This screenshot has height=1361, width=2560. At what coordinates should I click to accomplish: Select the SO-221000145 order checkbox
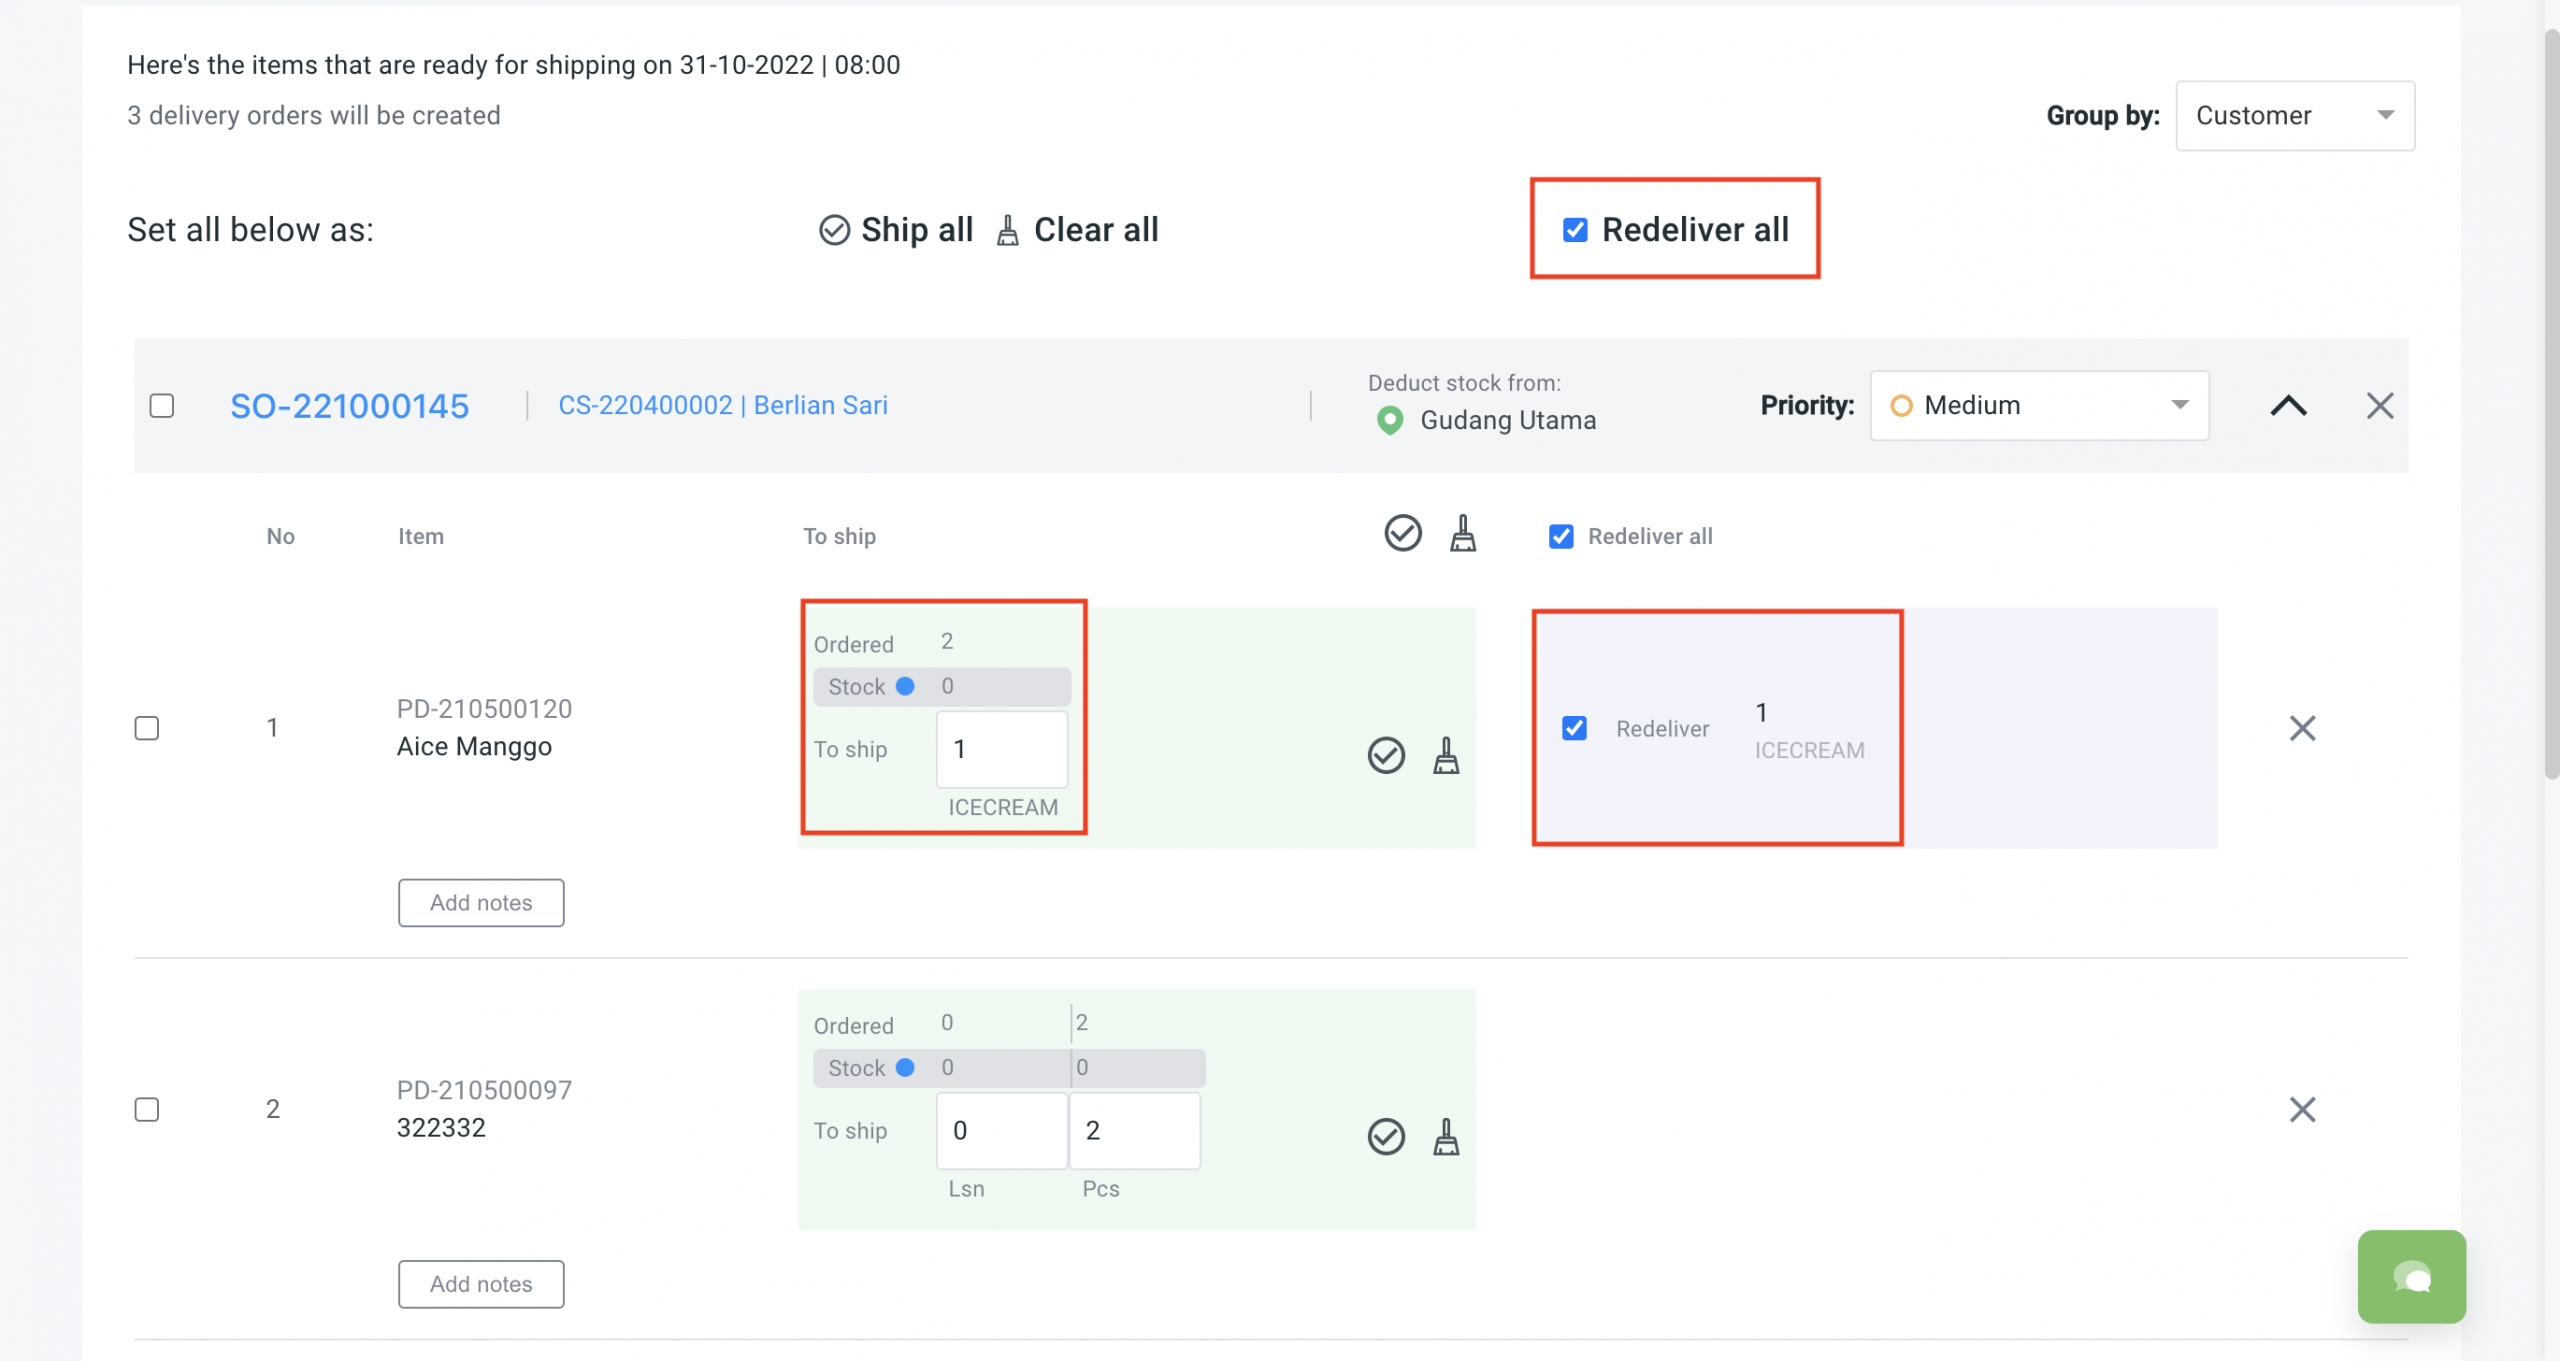pos(161,405)
